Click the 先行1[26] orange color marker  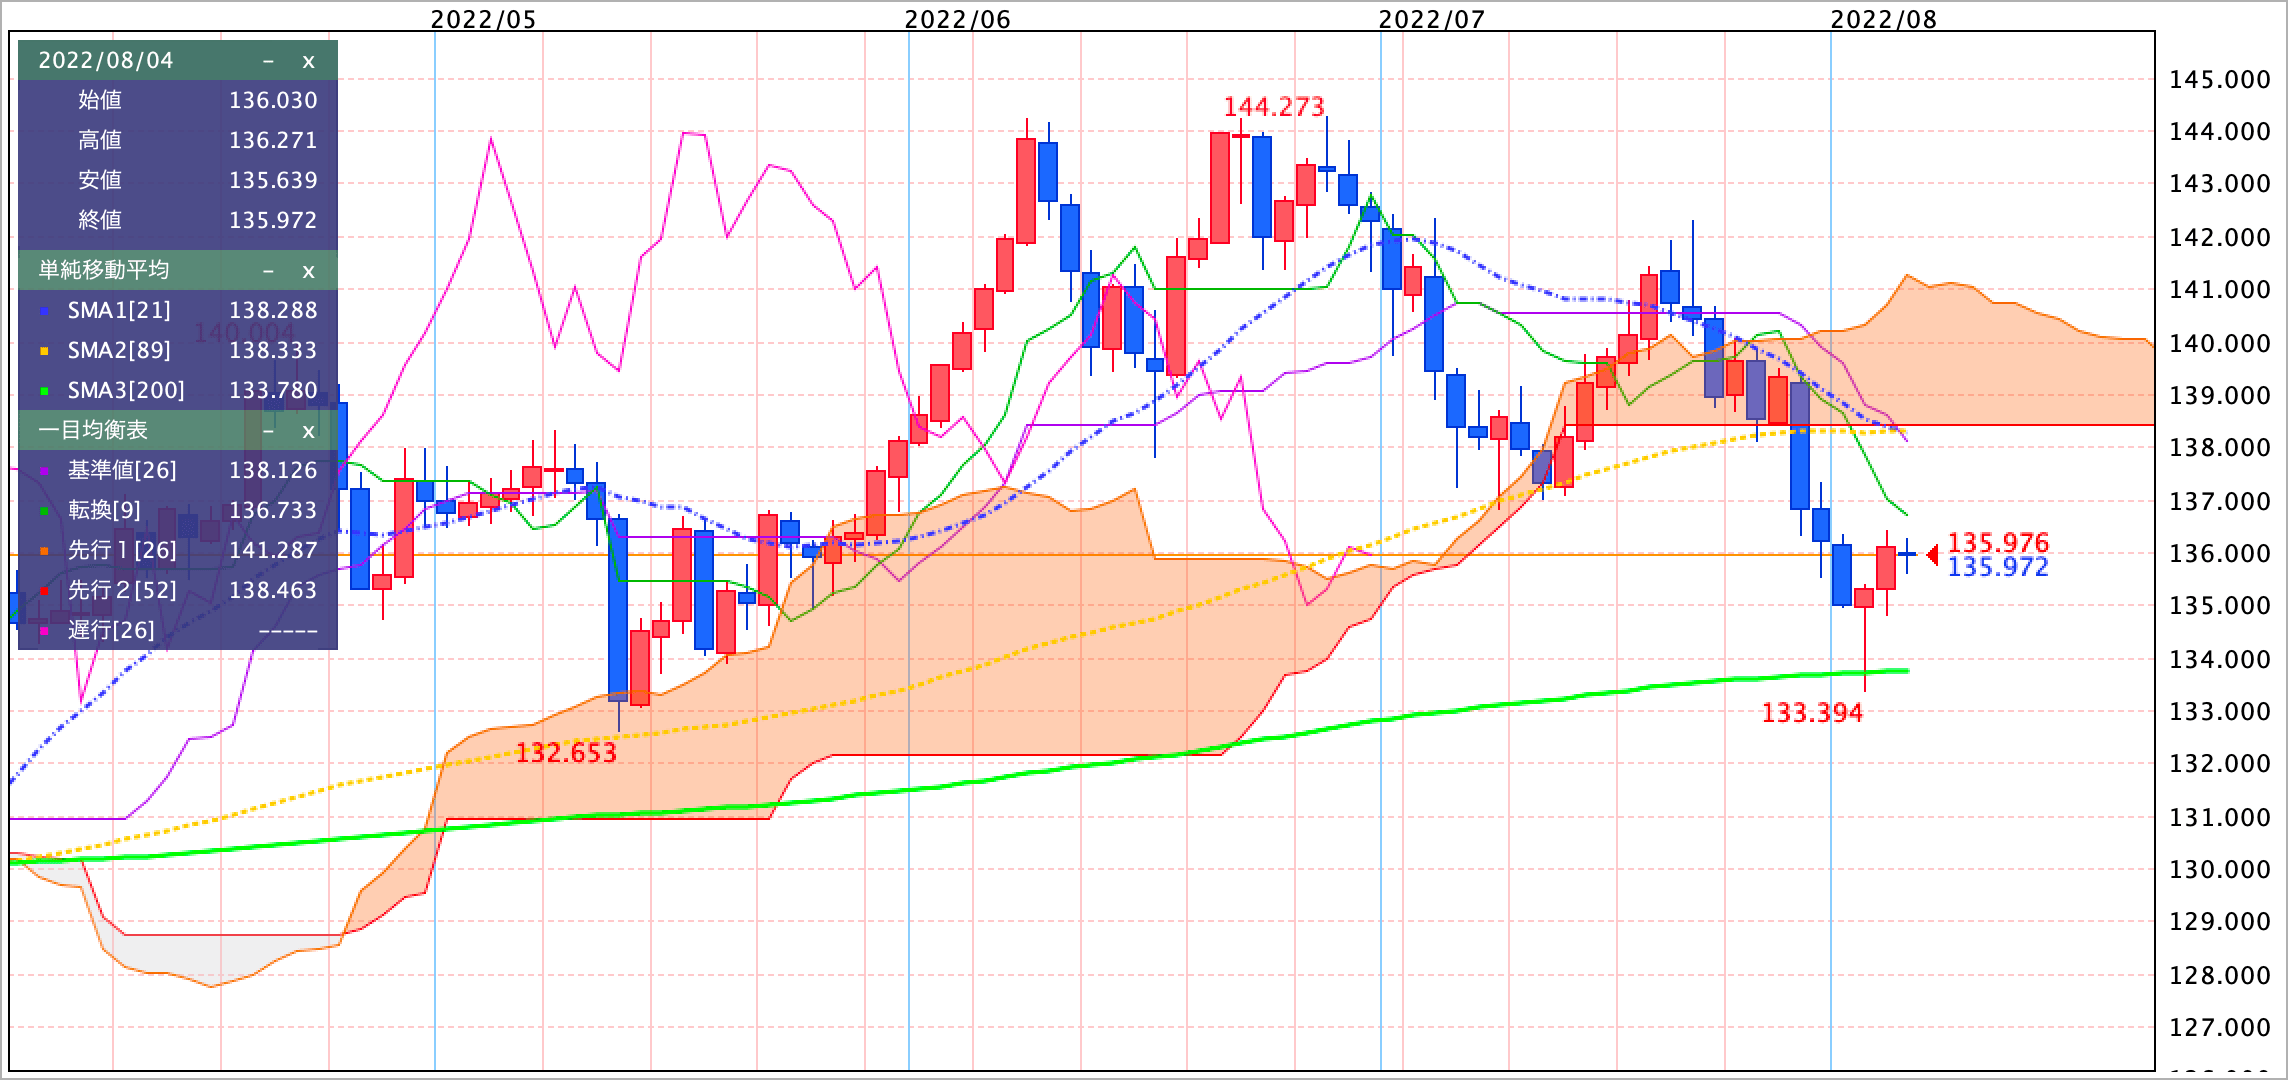pos(44,552)
